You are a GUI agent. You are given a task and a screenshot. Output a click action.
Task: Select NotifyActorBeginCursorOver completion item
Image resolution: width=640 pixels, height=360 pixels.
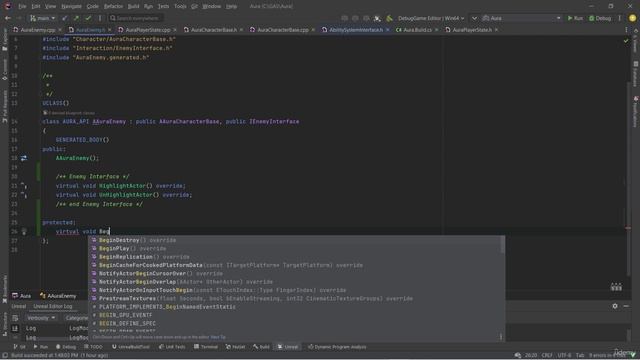(295, 273)
